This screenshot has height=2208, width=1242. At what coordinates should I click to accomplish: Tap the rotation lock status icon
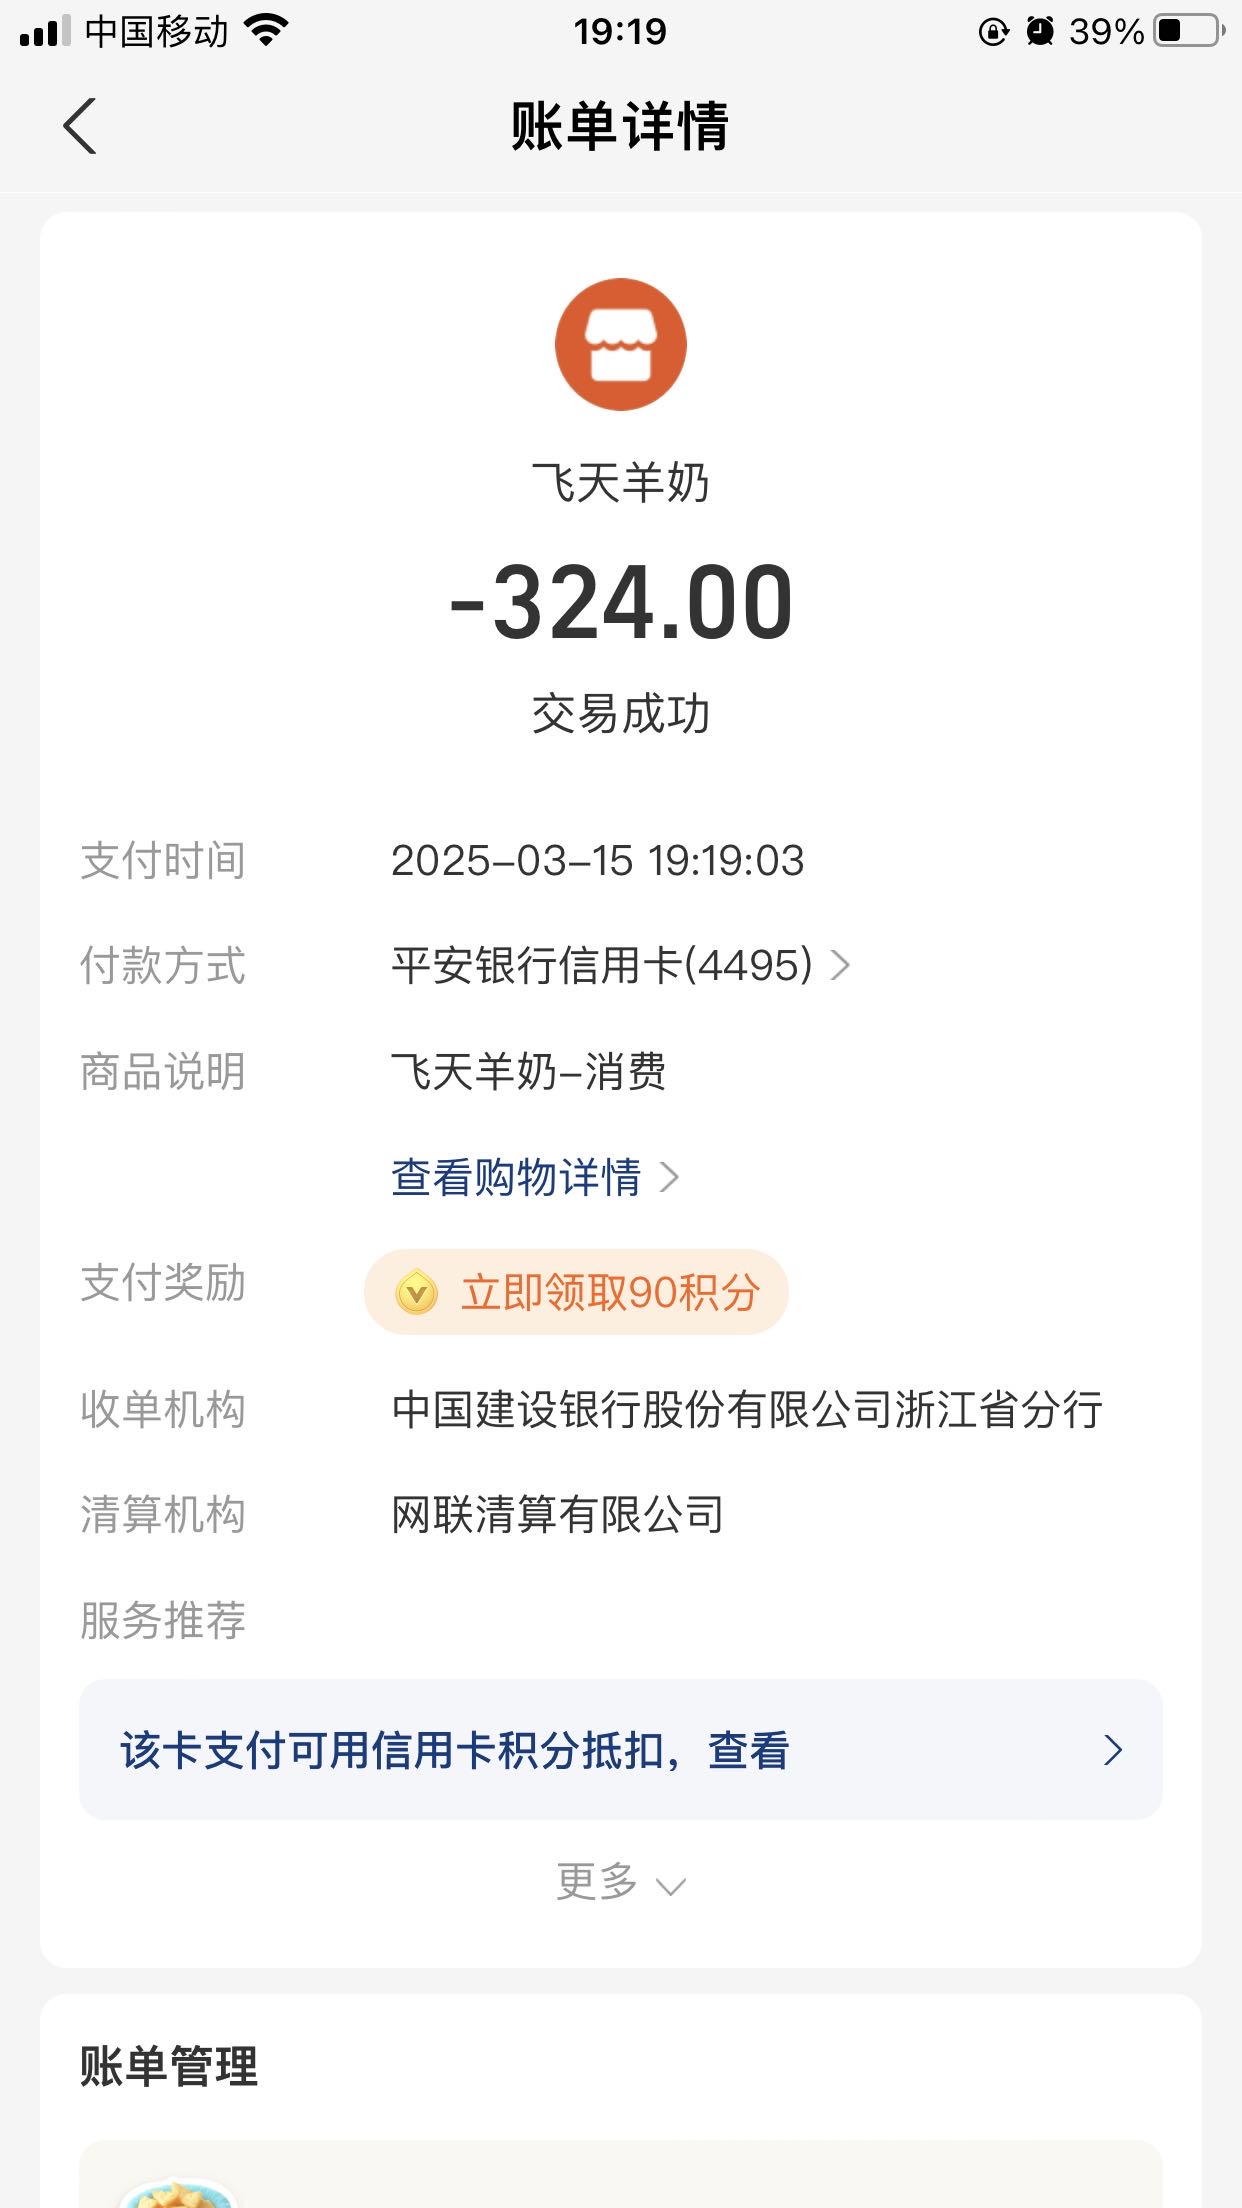pos(993,32)
